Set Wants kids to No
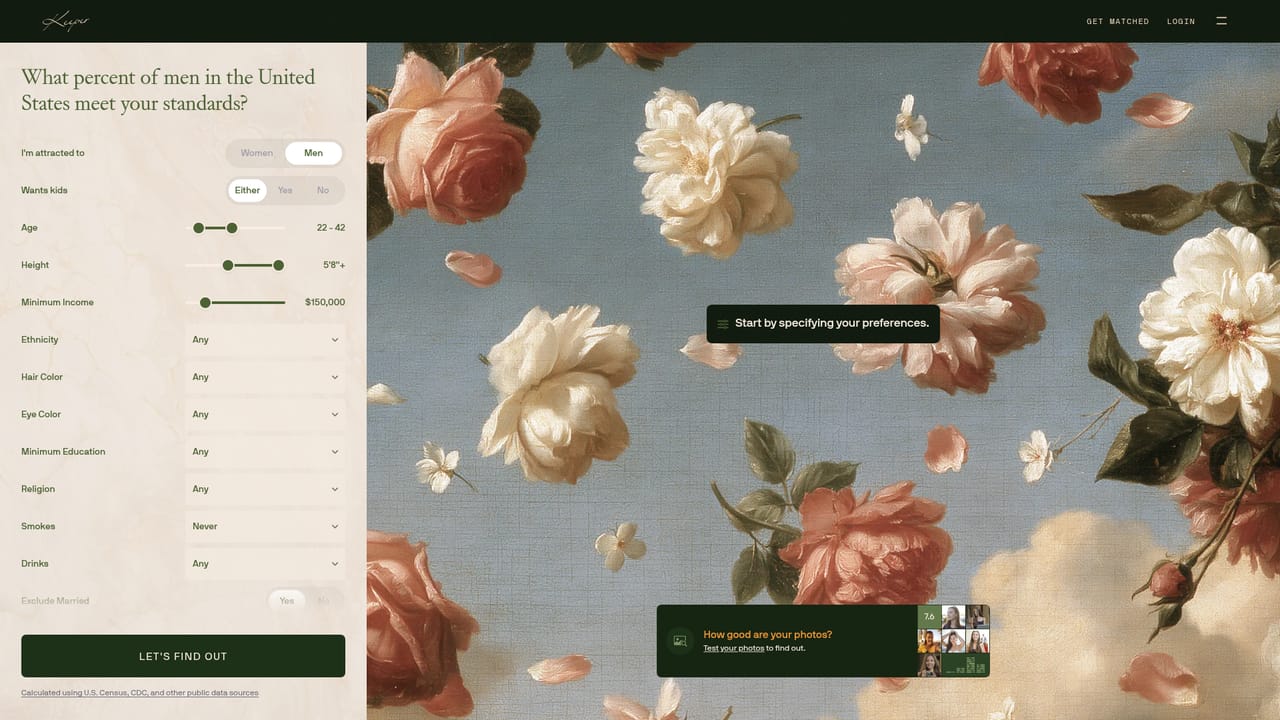 (x=323, y=190)
